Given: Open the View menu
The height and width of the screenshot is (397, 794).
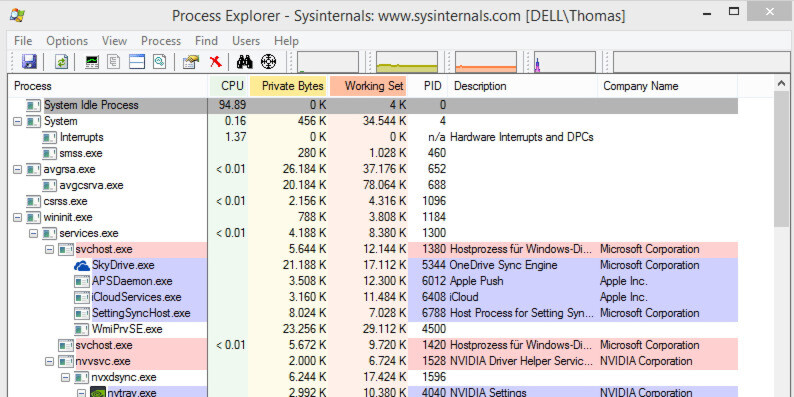Looking at the screenshot, I should pyautogui.click(x=114, y=41).
